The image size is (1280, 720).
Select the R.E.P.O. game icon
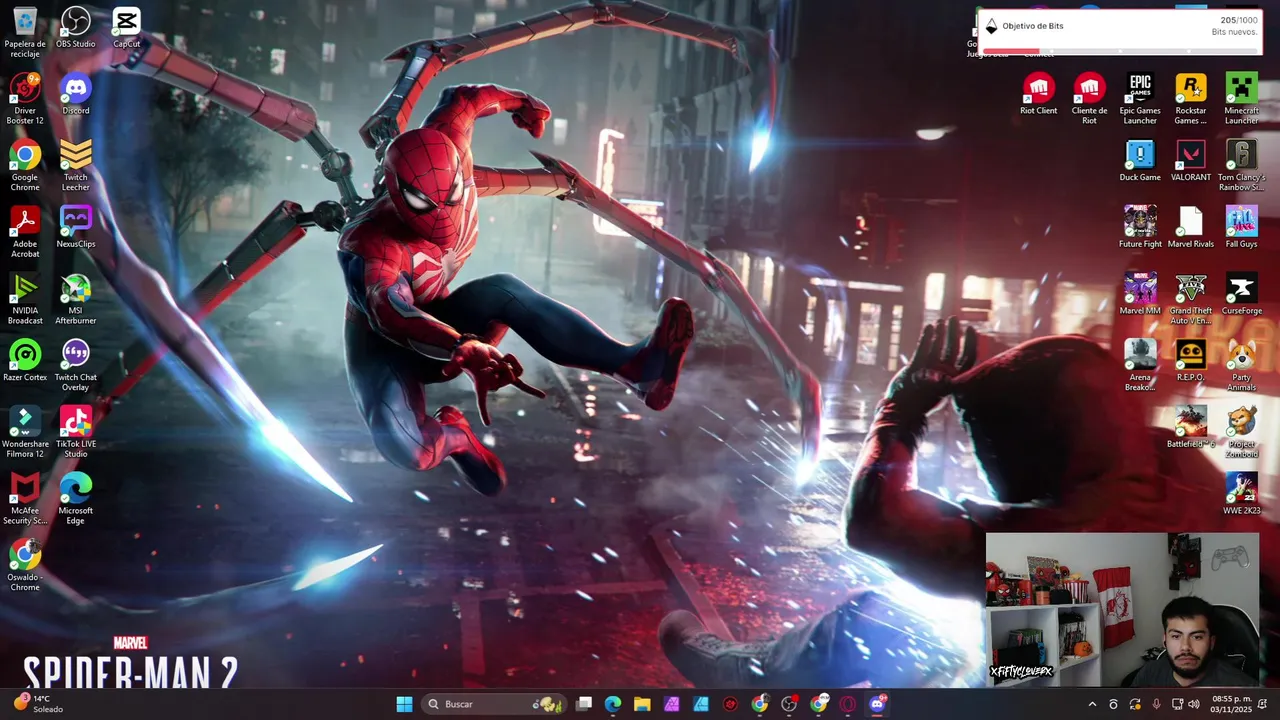click(1190, 361)
